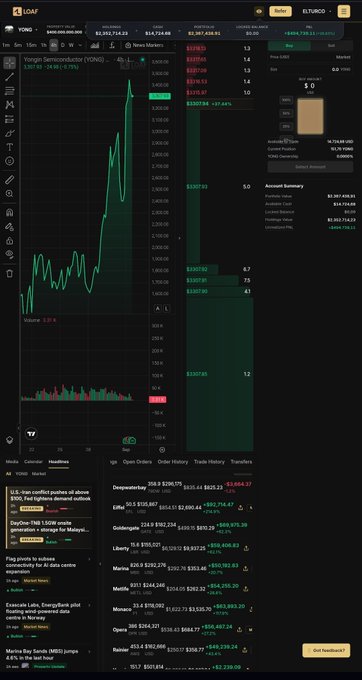Filter headlines by Market
The image size is (362, 680).
tap(39, 474)
